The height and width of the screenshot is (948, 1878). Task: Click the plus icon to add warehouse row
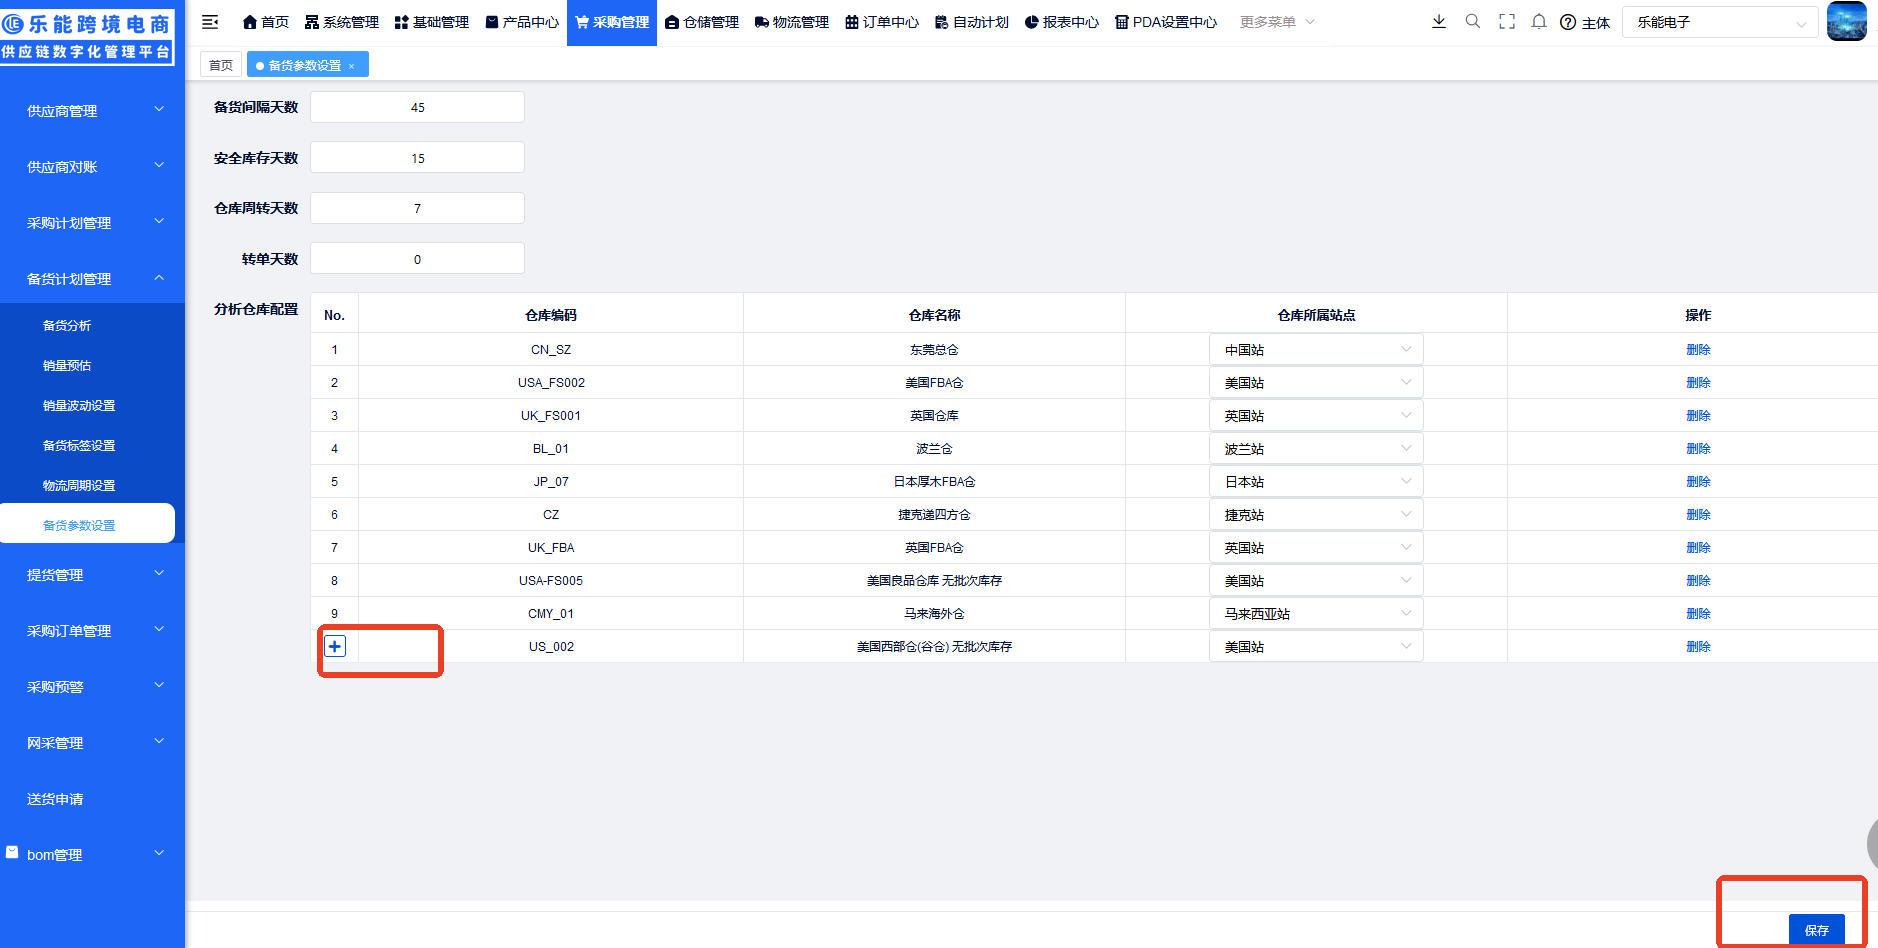(335, 646)
